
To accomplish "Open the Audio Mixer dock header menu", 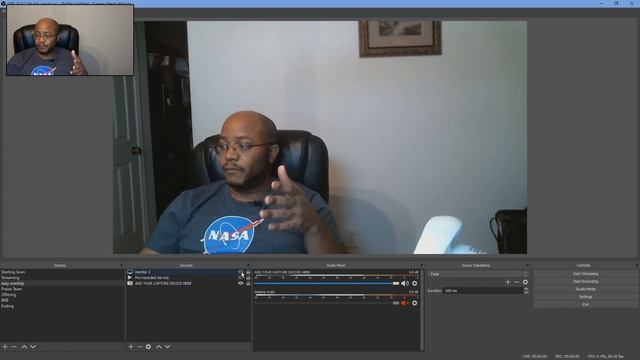I will click(421, 266).
